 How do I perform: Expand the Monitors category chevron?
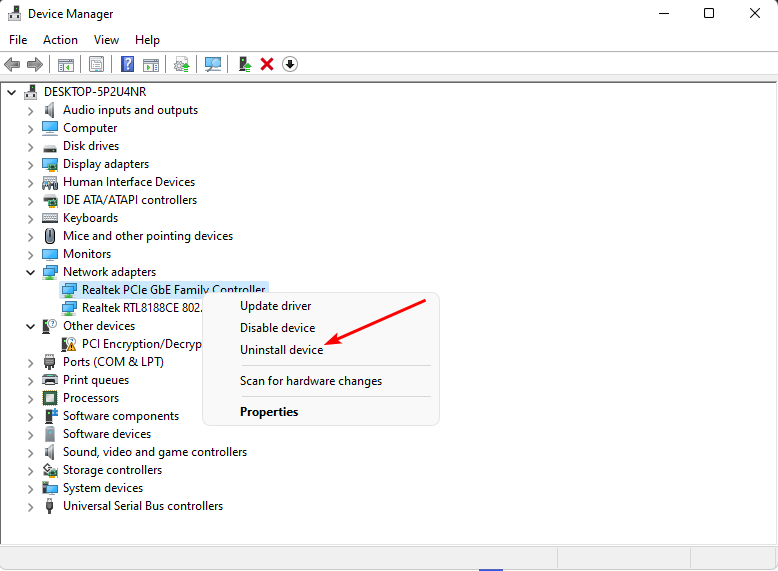click(30, 254)
